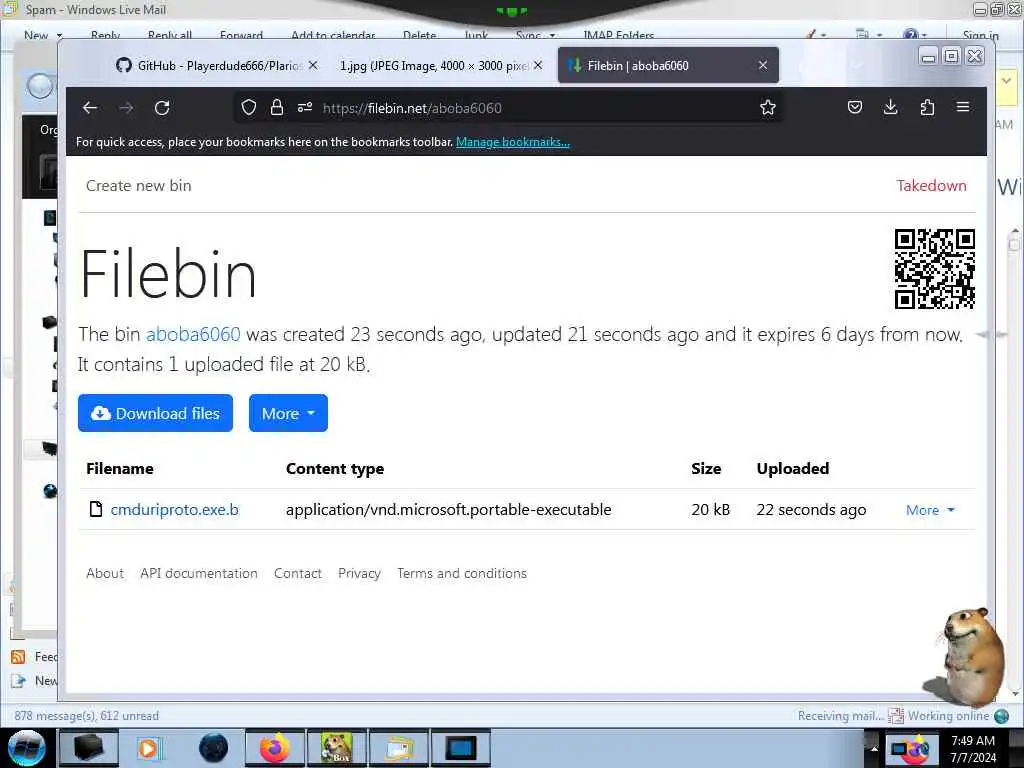Expand the blue More dropdown button
The height and width of the screenshot is (768, 1024).
[288, 413]
